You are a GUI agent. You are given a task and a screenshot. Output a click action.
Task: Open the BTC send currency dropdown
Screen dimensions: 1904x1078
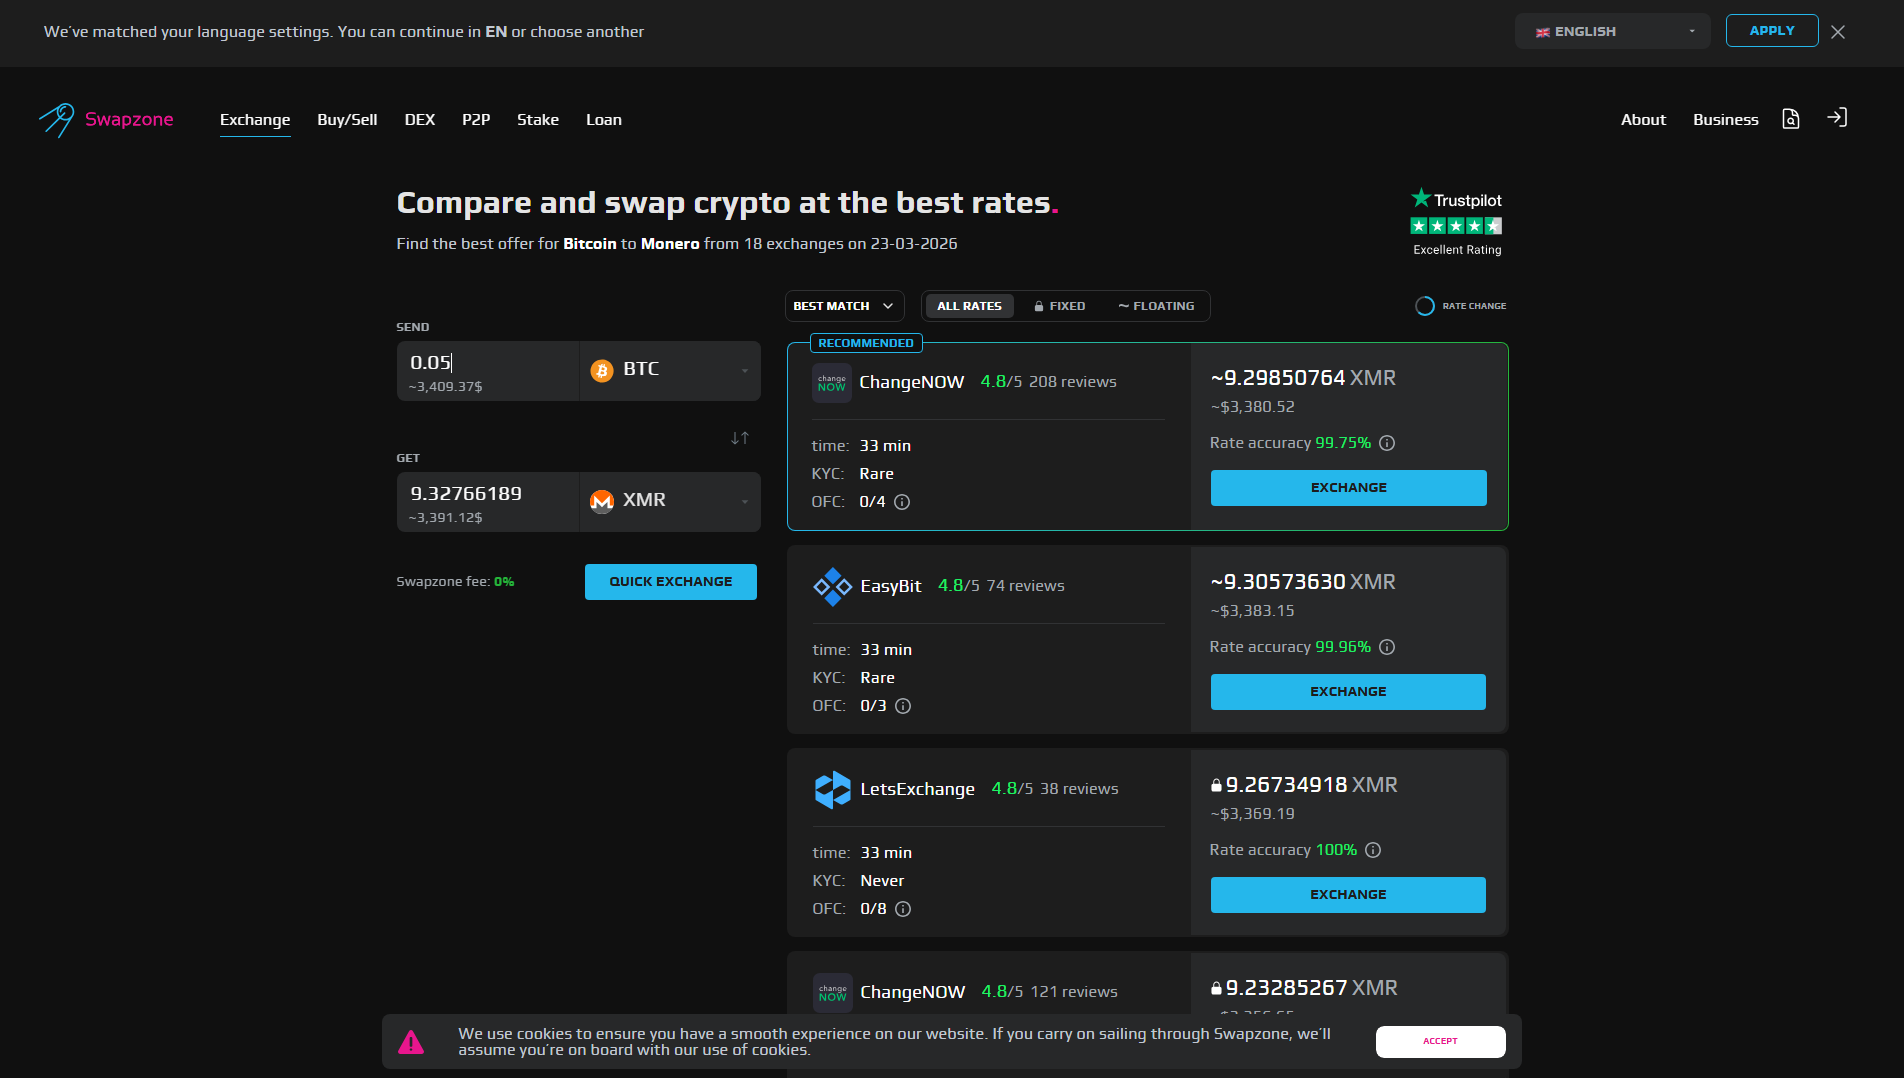pyautogui.click(x=670, y=370)
